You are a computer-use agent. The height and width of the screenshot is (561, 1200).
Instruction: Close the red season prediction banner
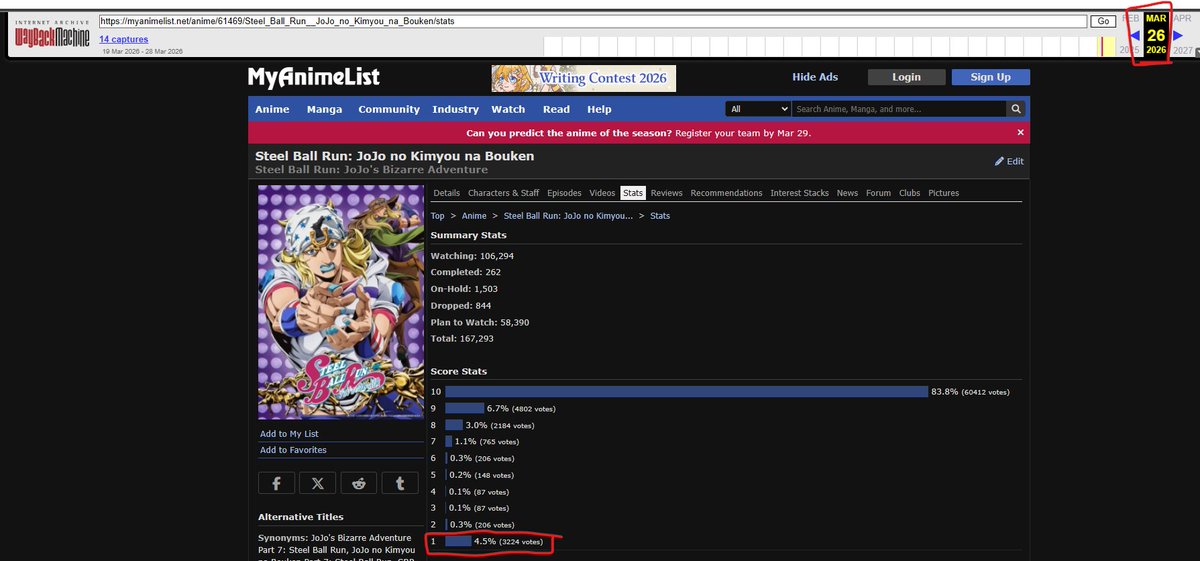point(1020,132)
